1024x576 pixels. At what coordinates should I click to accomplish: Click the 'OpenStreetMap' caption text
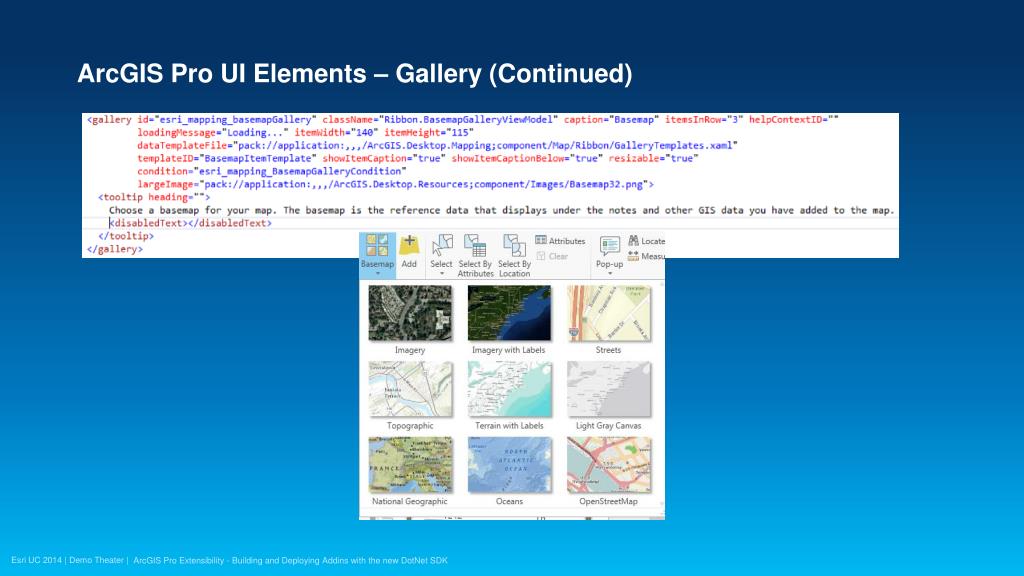click(x=609, y=502)
